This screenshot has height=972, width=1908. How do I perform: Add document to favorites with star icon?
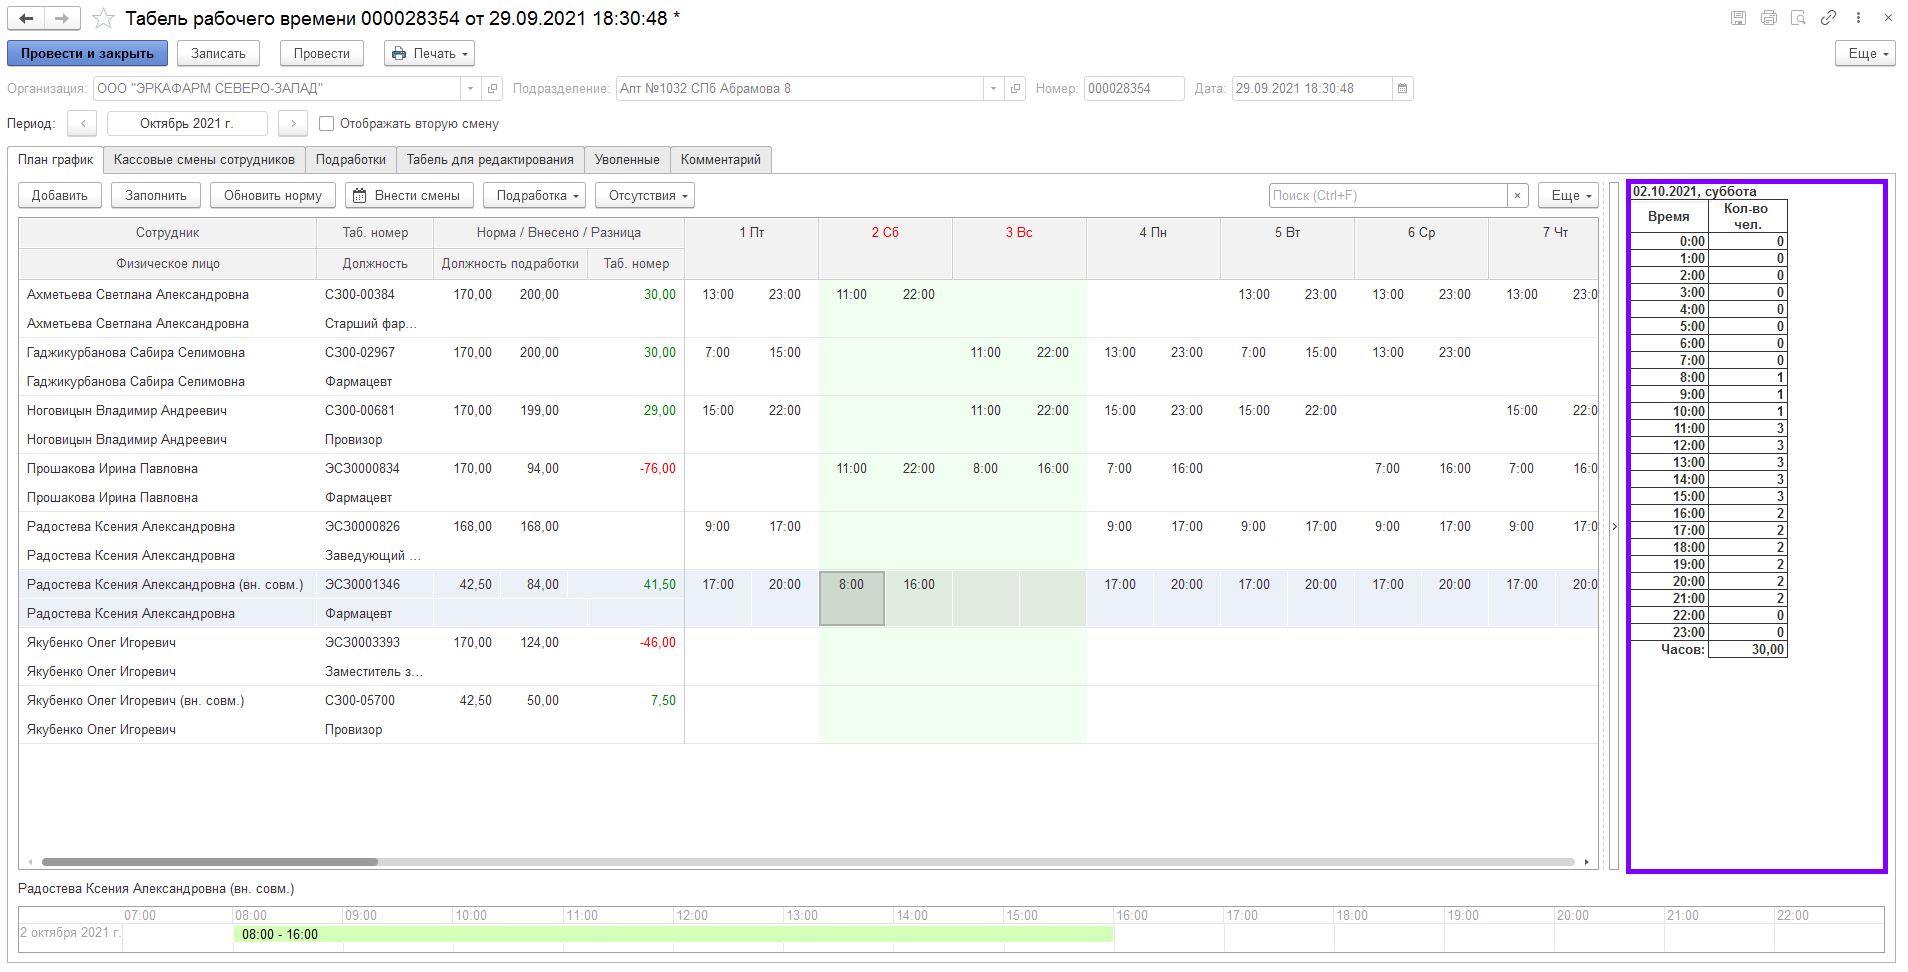103,18
